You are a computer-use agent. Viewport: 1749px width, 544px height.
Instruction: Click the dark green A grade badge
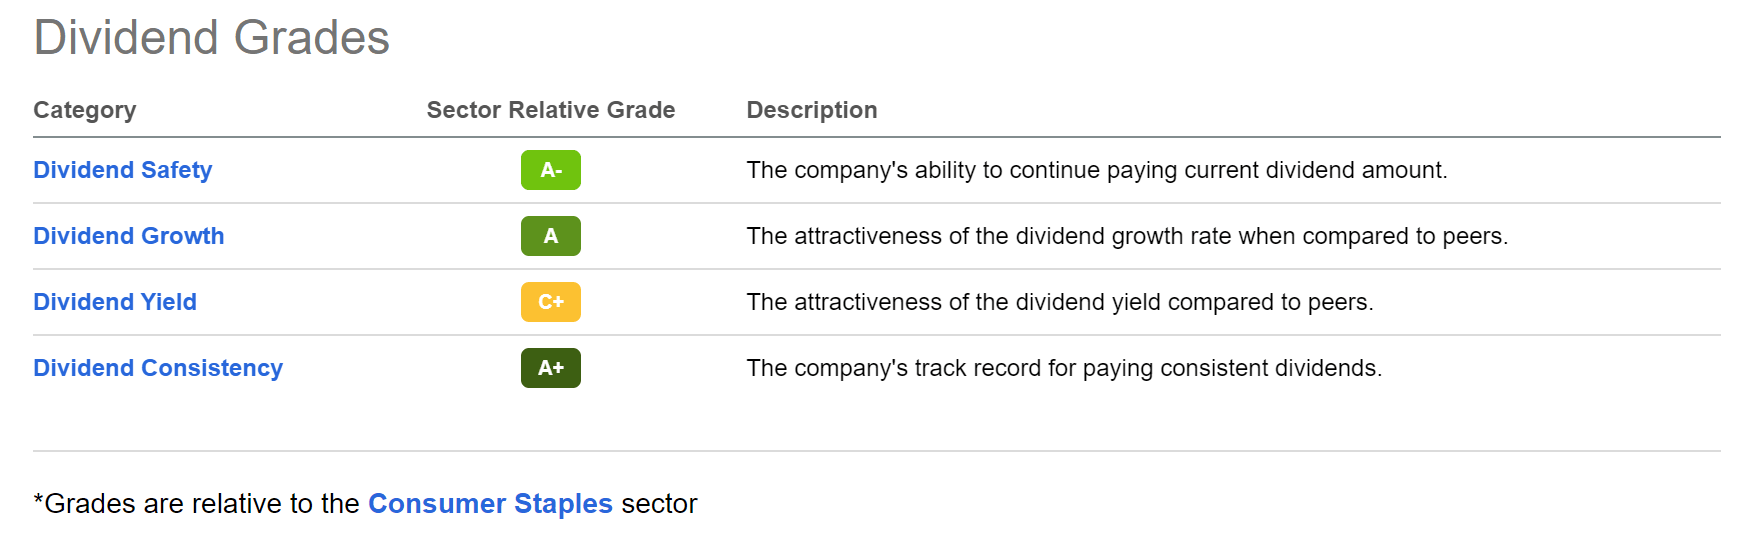pyautogui.click(x=550, y=236)
